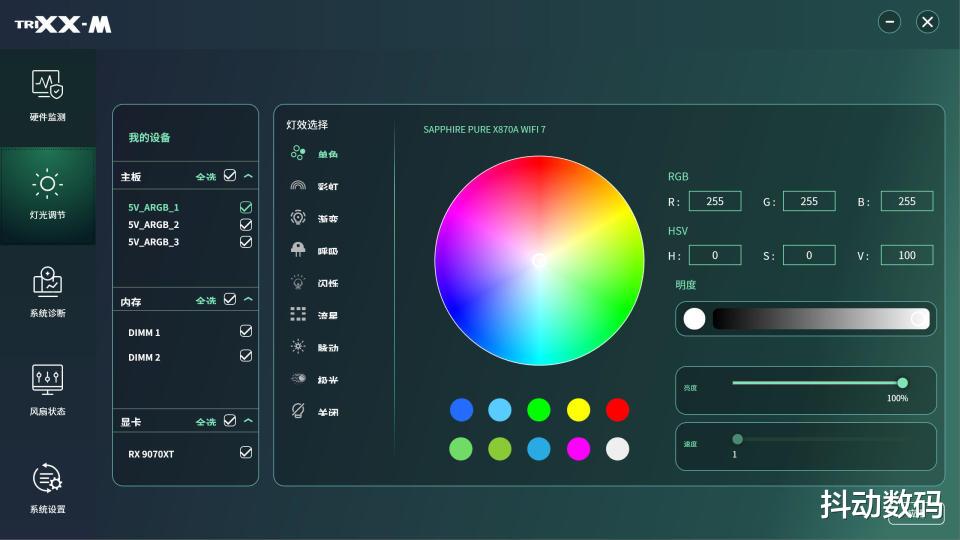Viewport: 960px width, 540px height.
Task: Toggle the 5V_ARGB_2 checkbox
Action: pyautogui.click(x=246, y=225)
